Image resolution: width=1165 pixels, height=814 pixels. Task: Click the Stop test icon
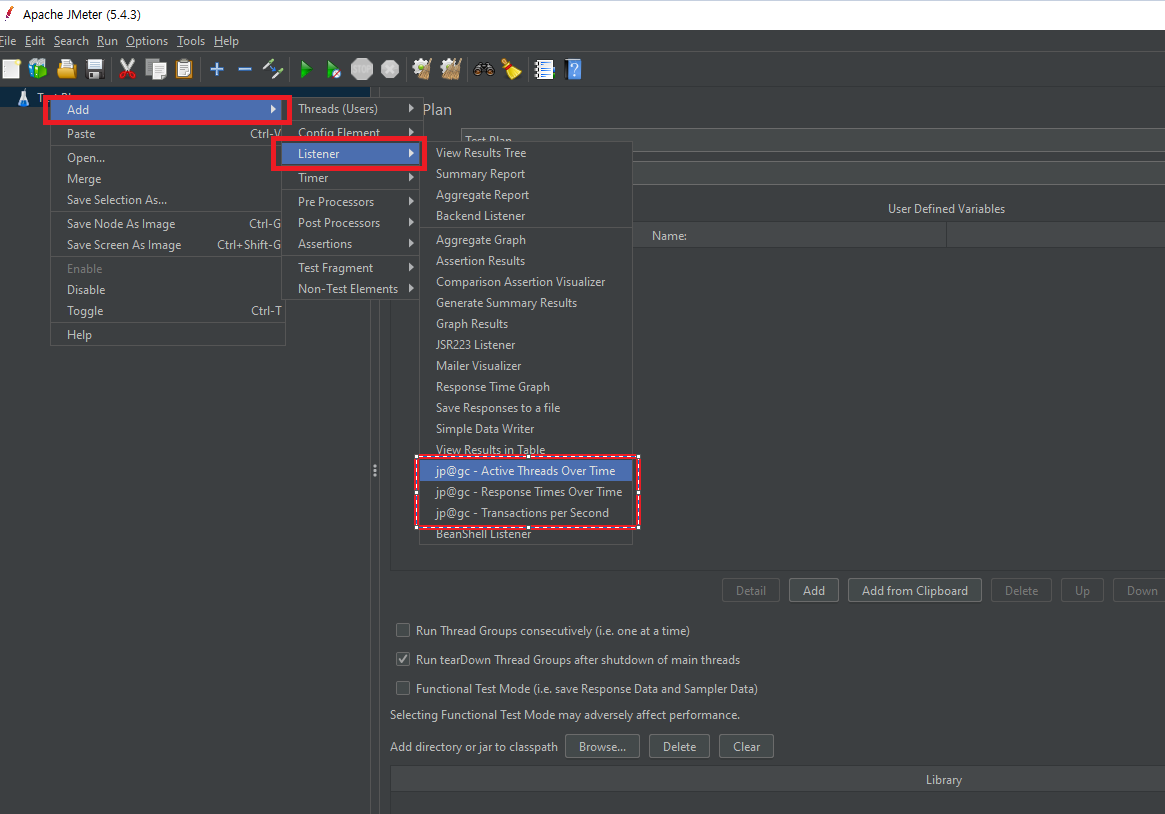[x=362, y=69]
